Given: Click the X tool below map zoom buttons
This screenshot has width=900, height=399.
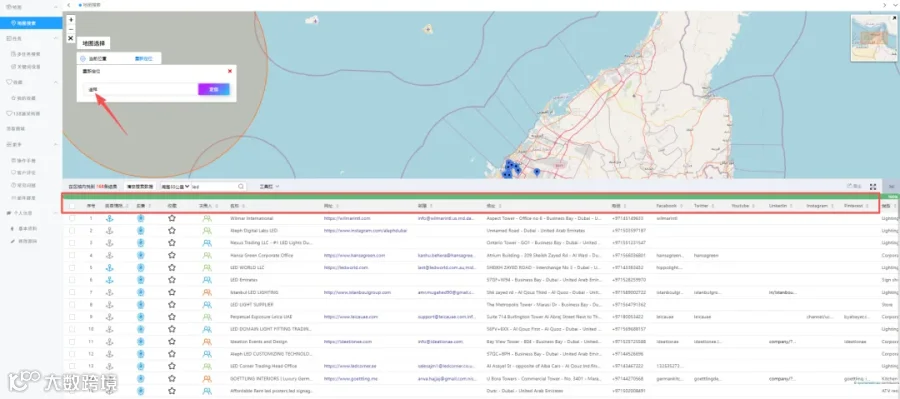Looking at the screenshot, I should [71, 38].
